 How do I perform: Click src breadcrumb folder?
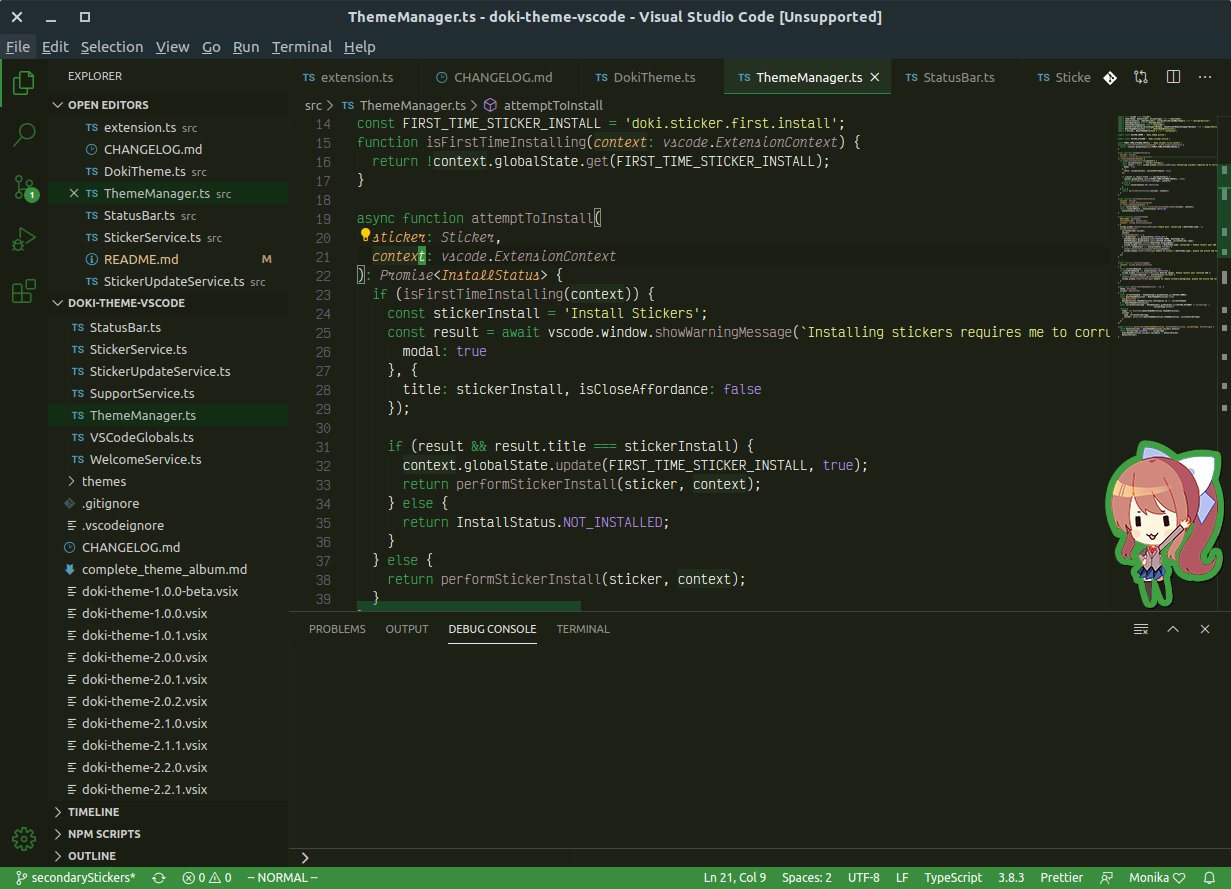point(313,105)
